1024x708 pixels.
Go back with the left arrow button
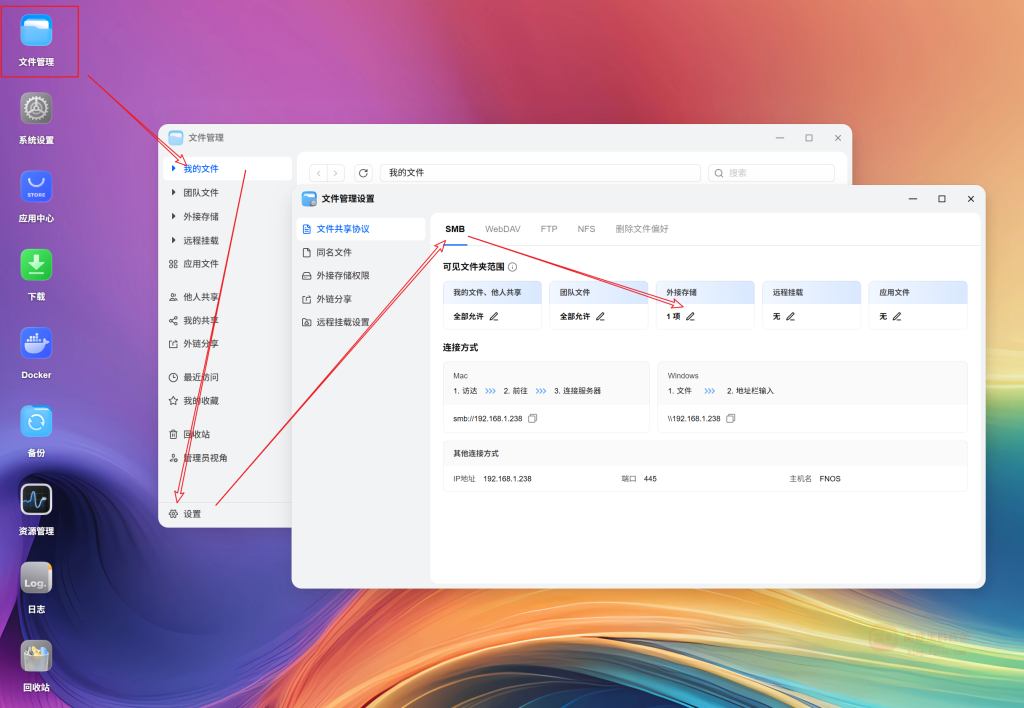point(319,173)
